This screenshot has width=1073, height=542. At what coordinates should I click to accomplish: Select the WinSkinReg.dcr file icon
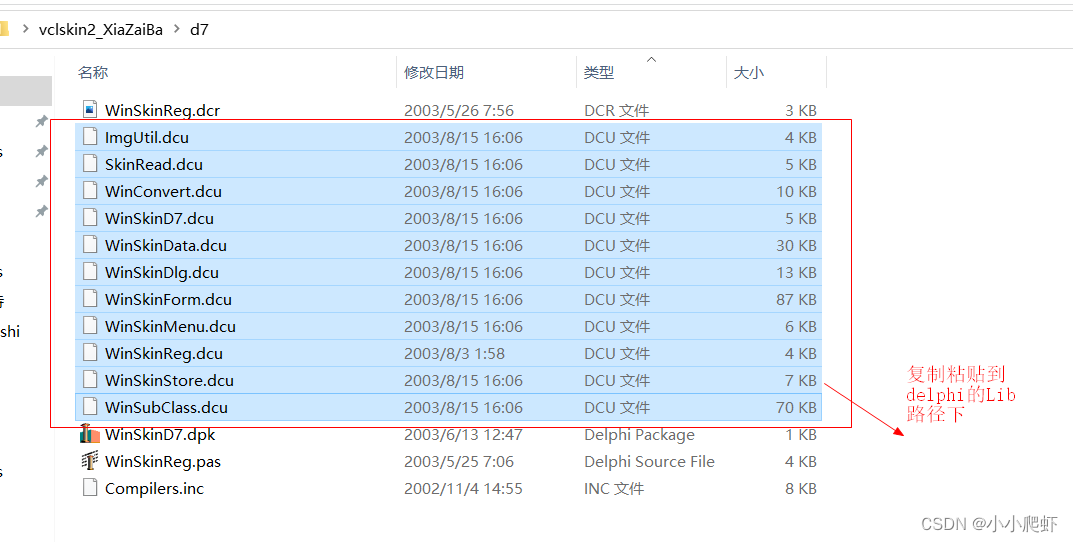tap(90, 109)
